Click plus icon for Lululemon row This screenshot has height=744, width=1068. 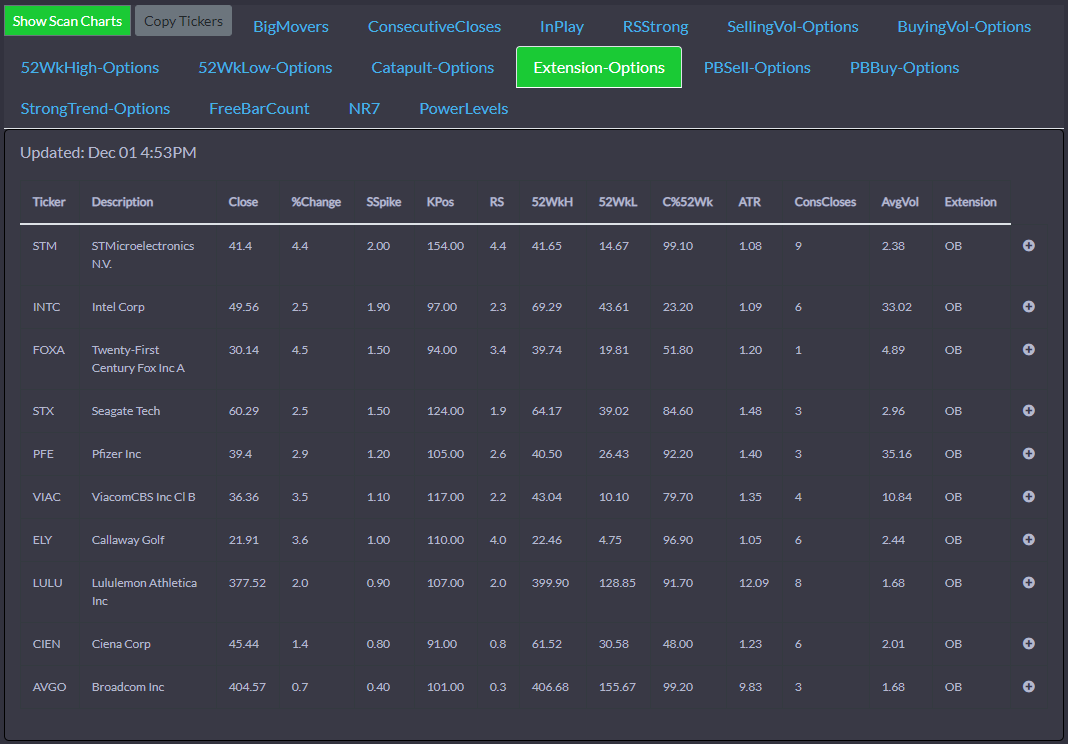(1029, 583)
